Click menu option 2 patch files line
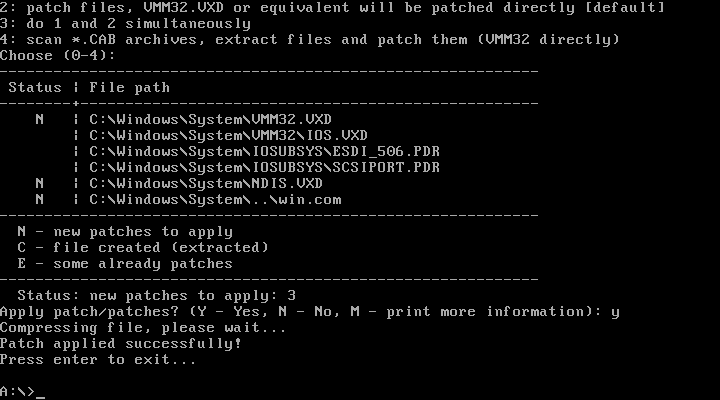The image size is (720, 400). tap(332, 7)
